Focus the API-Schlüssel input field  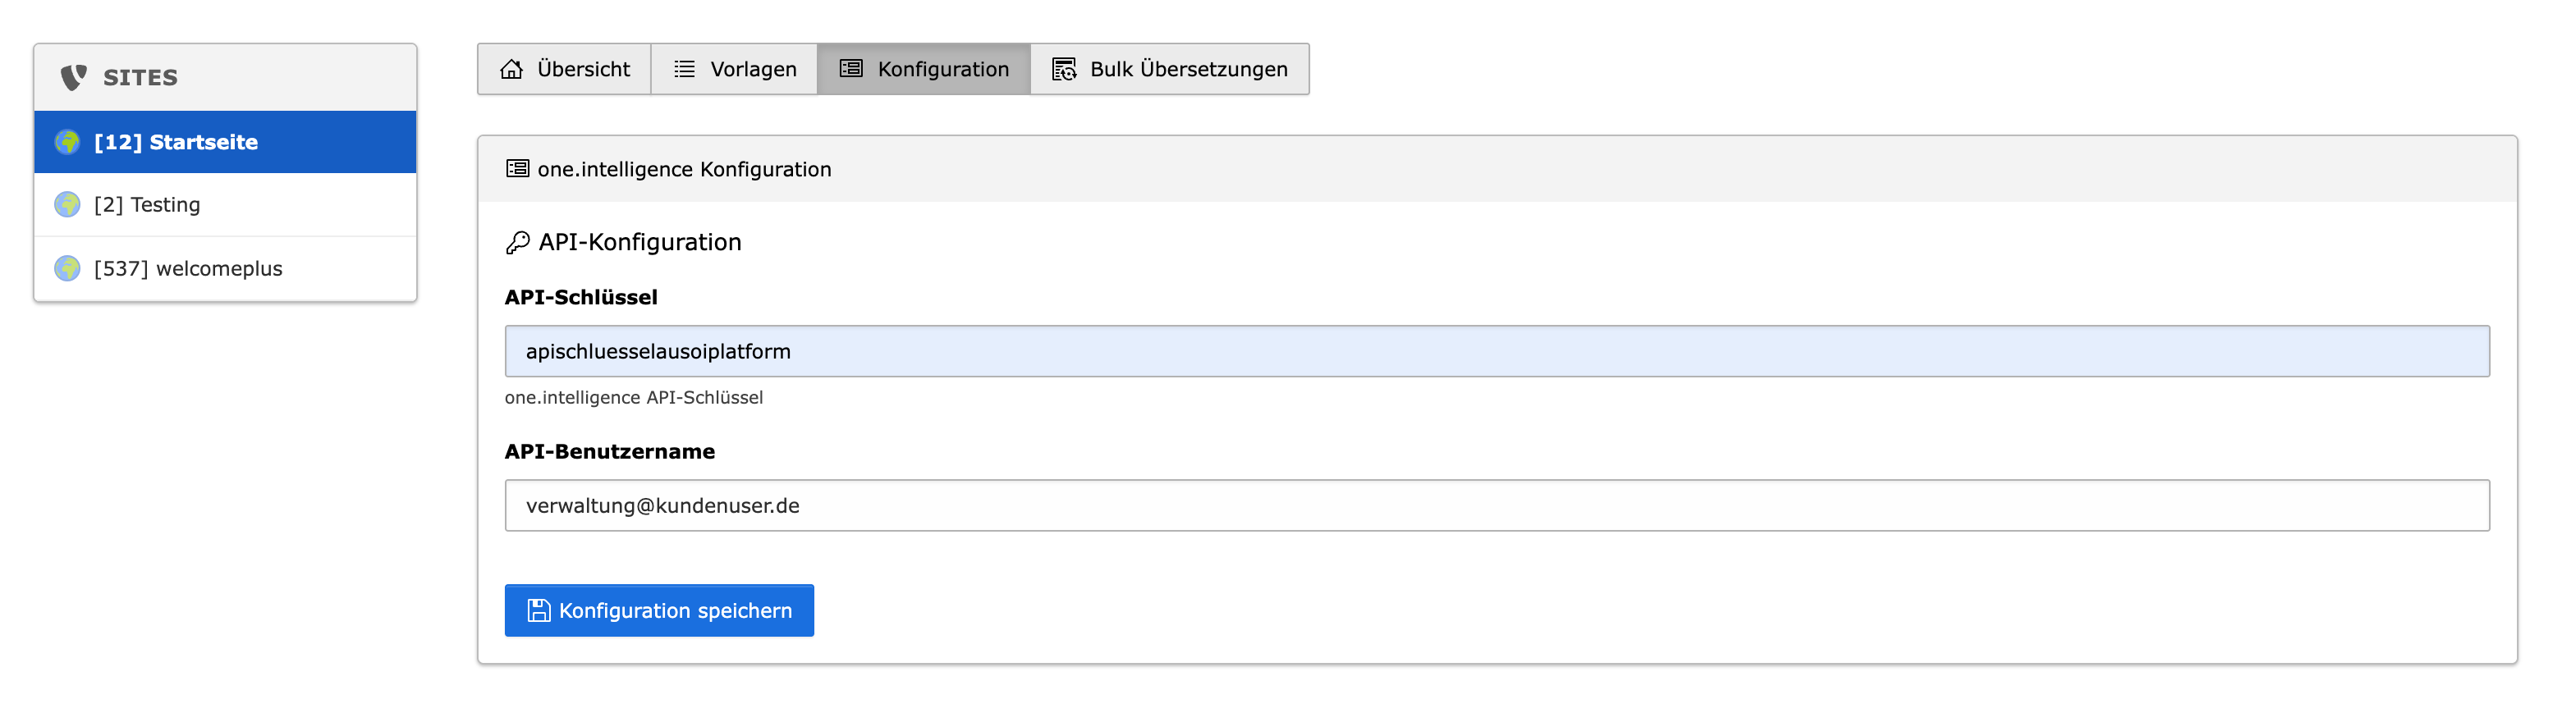1496,351
